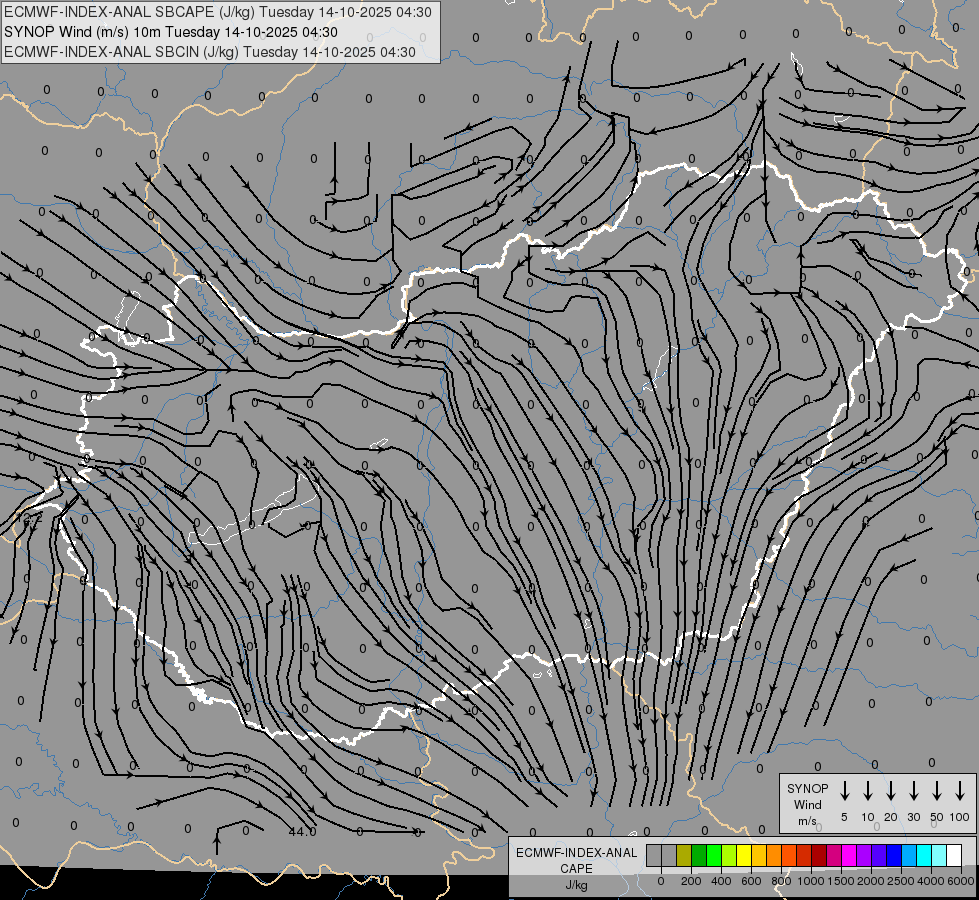979x900 pixels.
Task: Click the 5 m/s wind arrow in legend
Action: click(845, 791)
